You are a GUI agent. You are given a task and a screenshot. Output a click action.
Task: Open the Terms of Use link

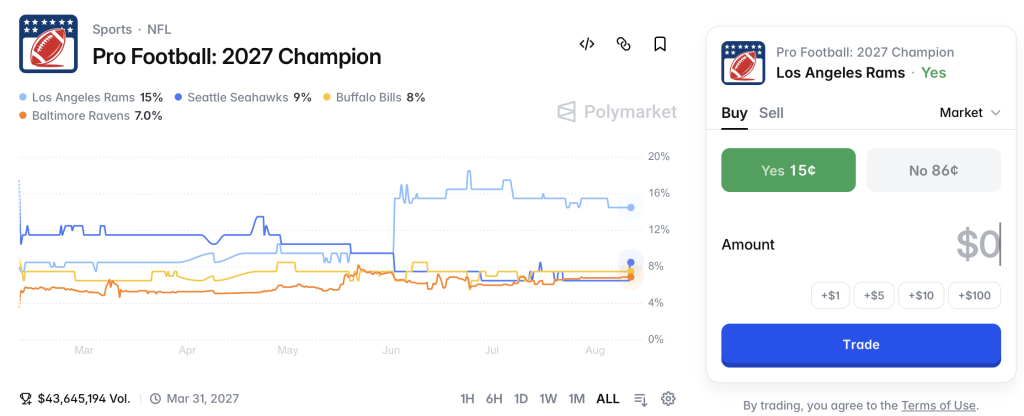coord(938,406)
